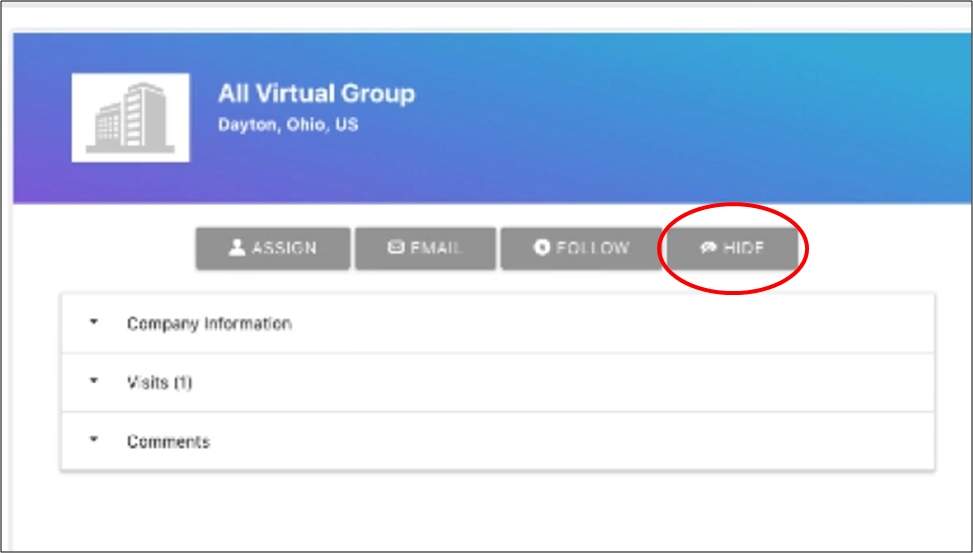This screenshot has width=973, height=553.
Task: Open the Comments row label
Action: (x=168, y=441)
